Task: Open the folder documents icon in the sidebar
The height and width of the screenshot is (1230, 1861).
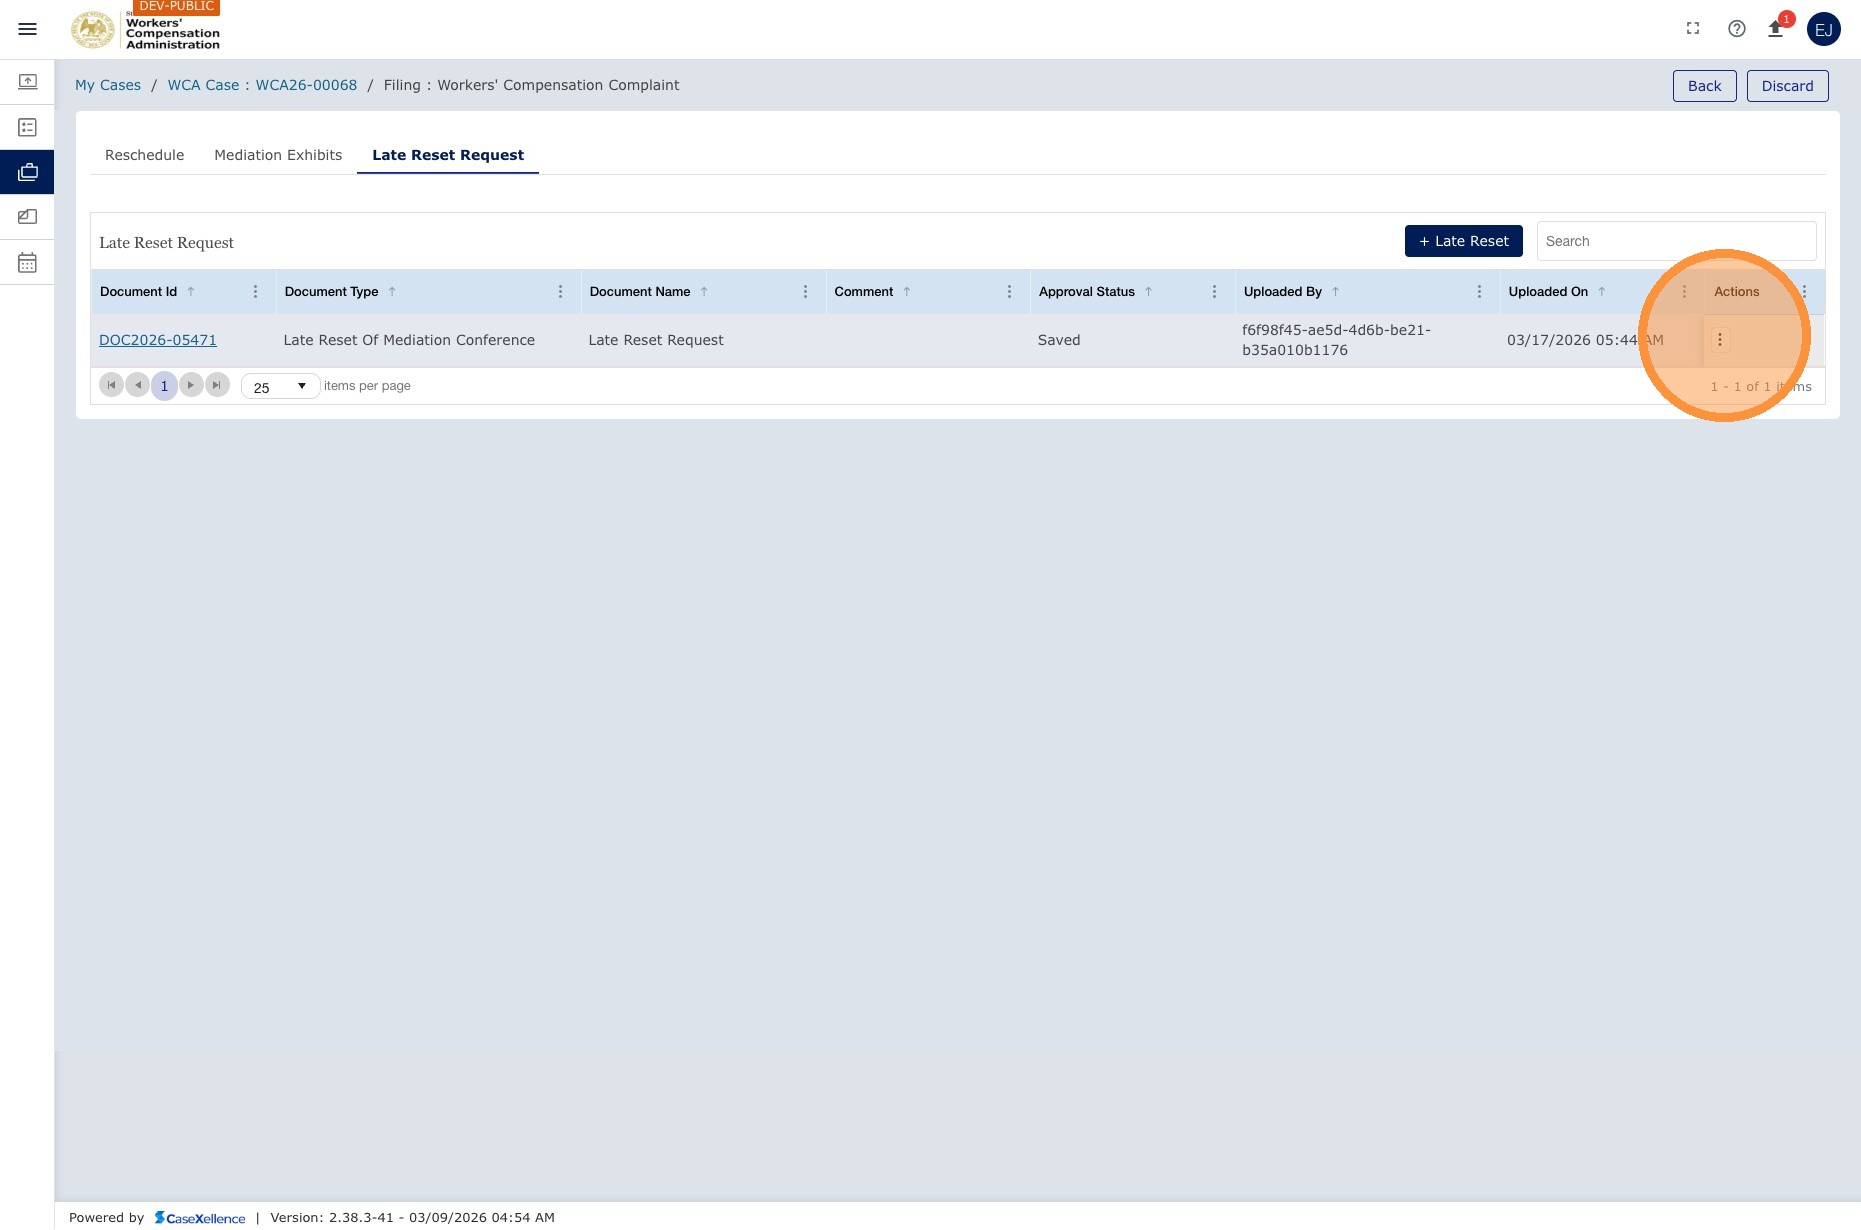Action: coord(28,217)
